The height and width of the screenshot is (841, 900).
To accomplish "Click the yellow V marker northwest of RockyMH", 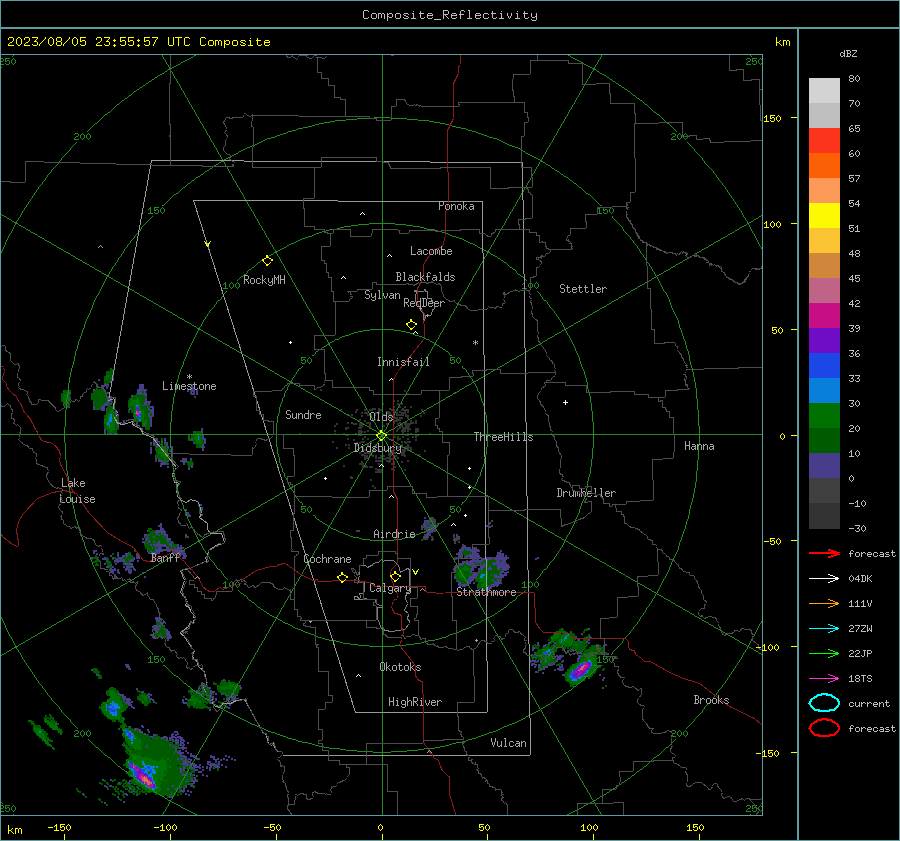I will pos(208,244).
